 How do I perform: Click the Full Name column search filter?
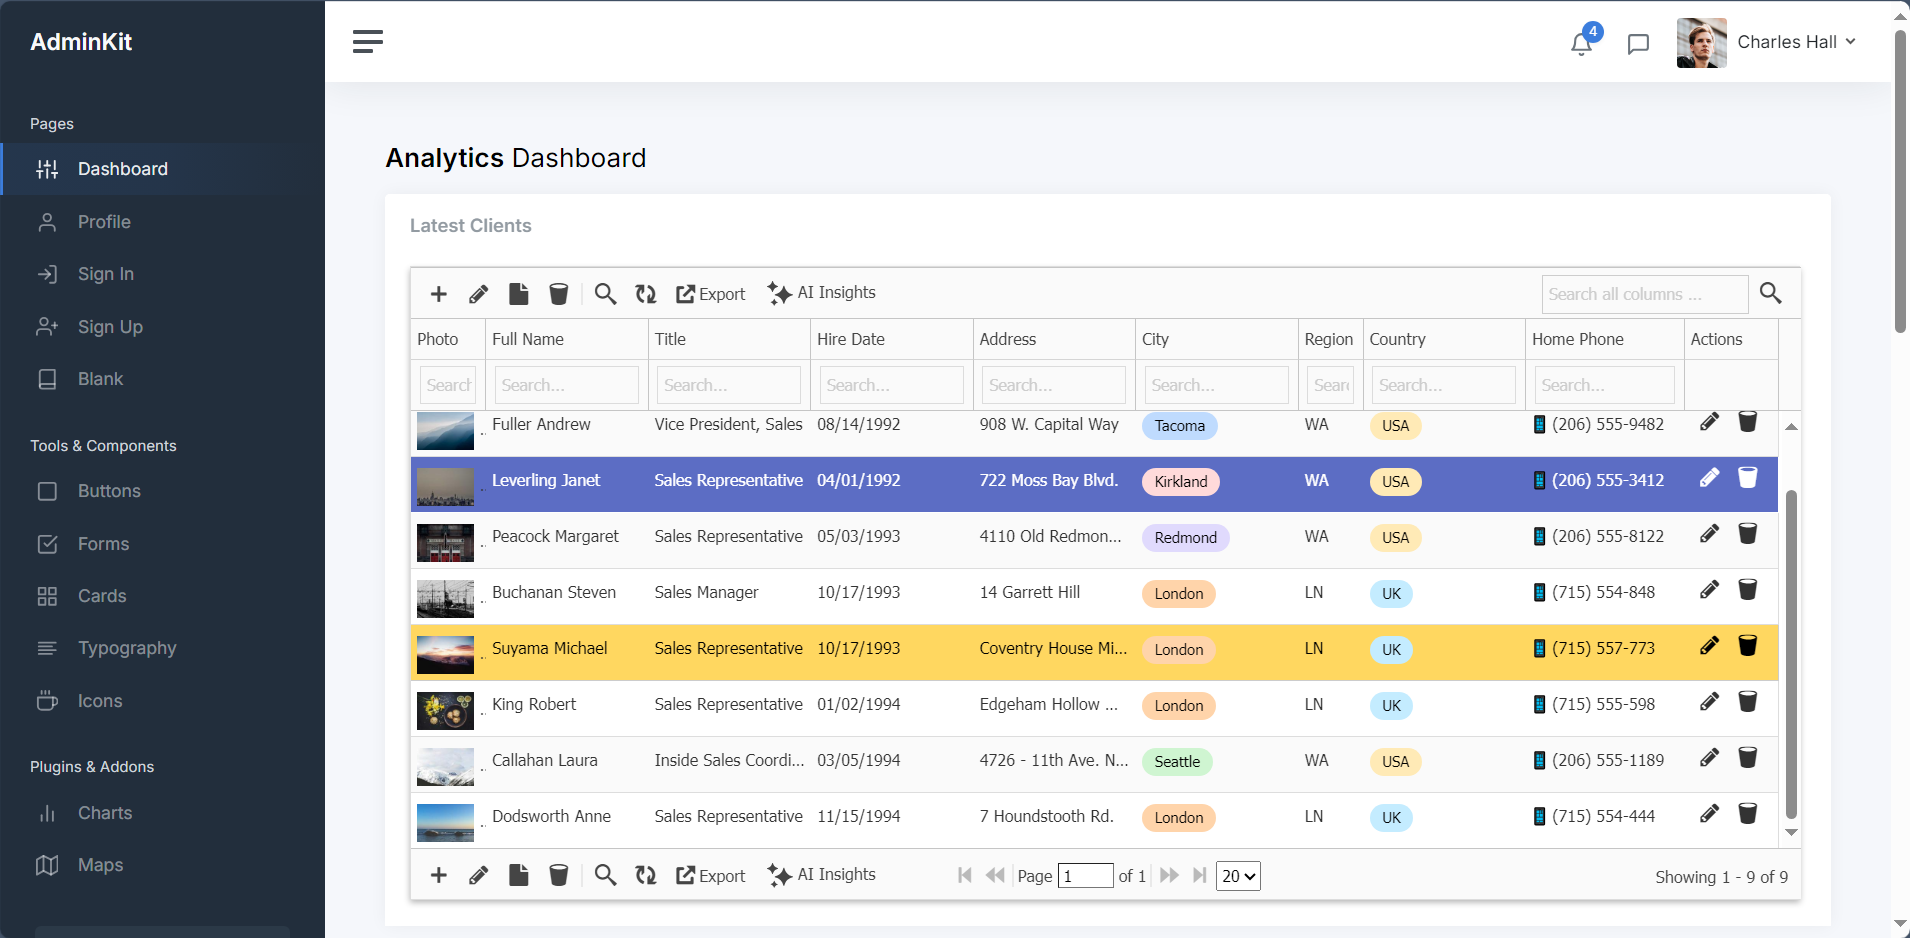pyautogui.click(x=566, y=385)
